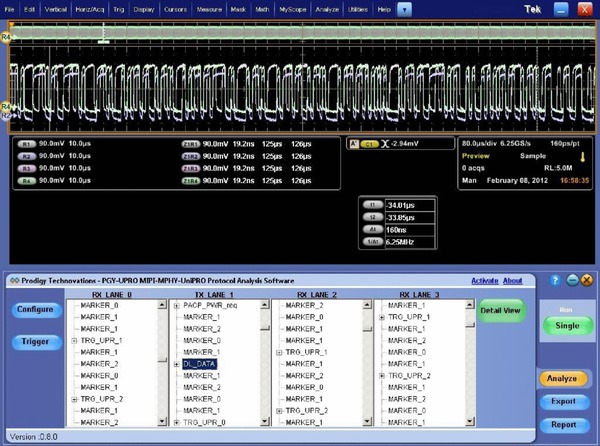600x446 pixels.
Task: Click TX LANE 1 scrollbar up arrow
Action: click(x=265, y=304)
